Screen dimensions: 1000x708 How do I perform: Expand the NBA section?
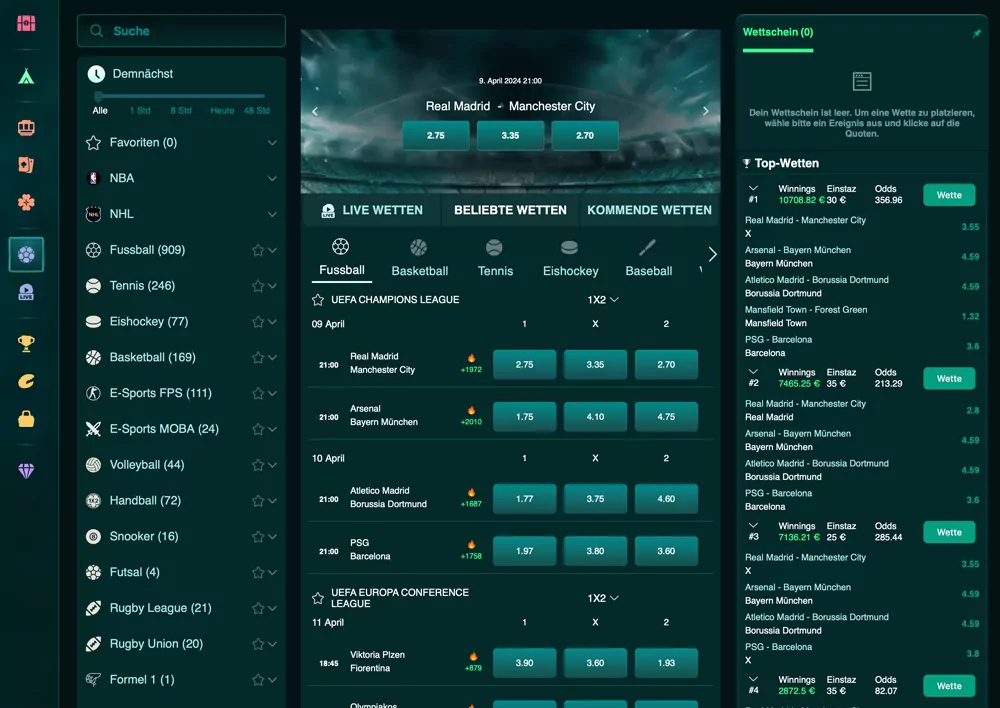coord(272,178)
